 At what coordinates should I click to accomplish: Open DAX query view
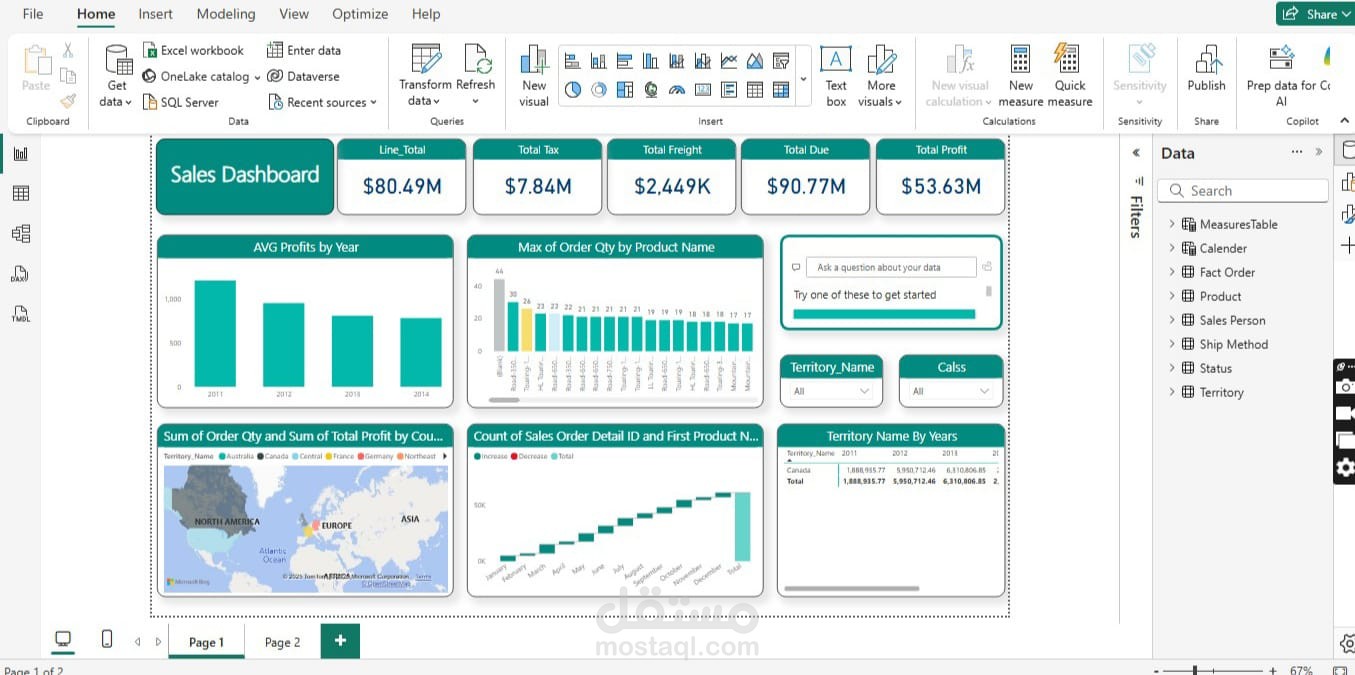(20, 274)
